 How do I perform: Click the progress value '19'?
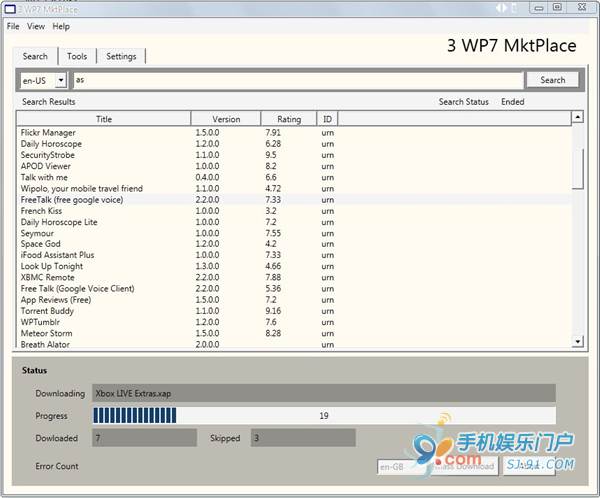tap(324, 415)
